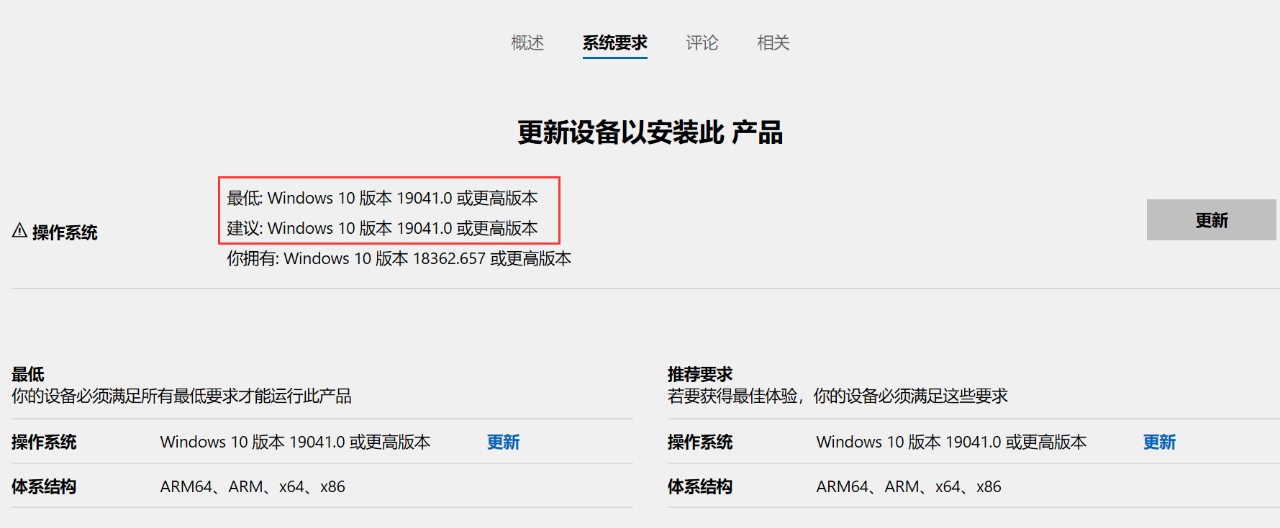Click the gray 更新 button
Viewport: 1280px width, 528px height.
(x=1211, y=220)
